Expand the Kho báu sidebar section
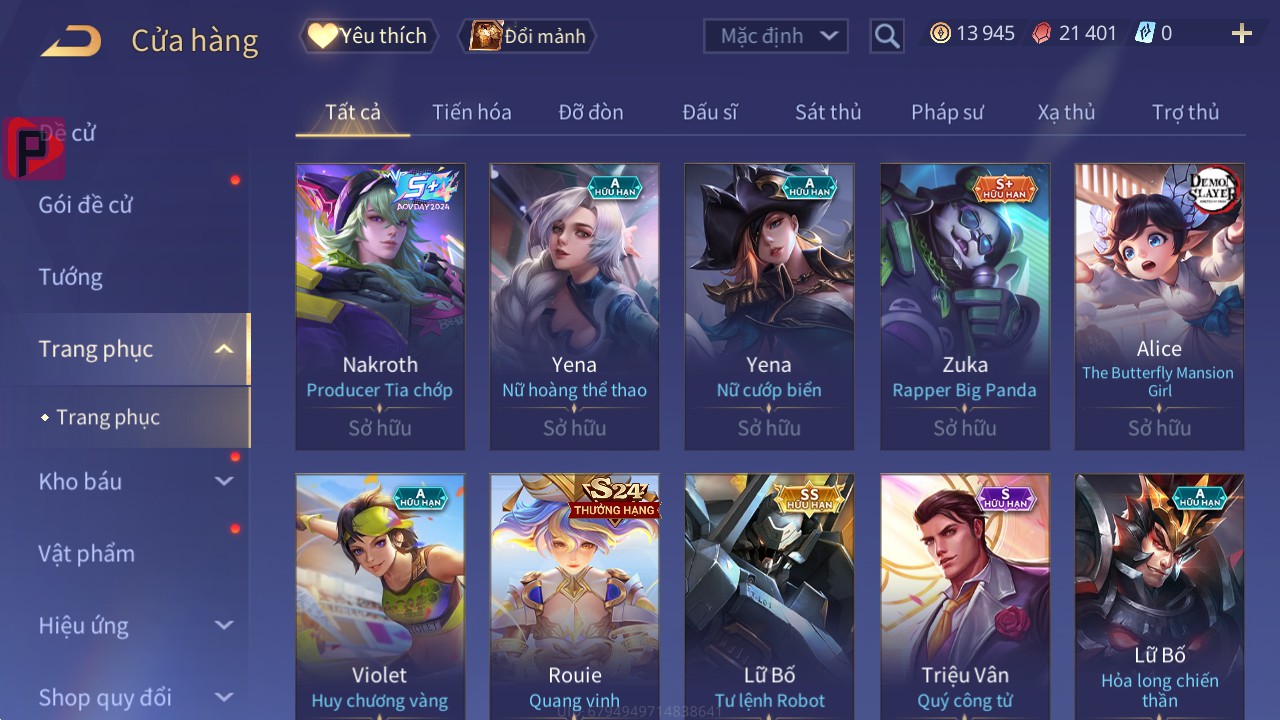Screen dimensions: 1280x720 coord(224,481)
